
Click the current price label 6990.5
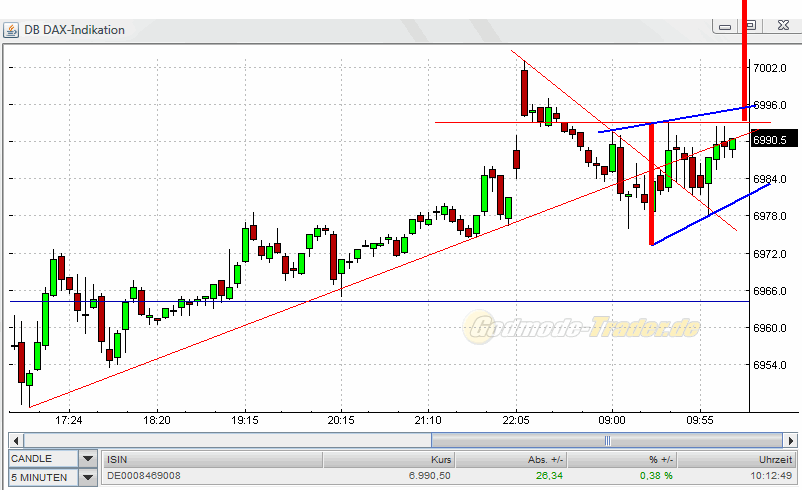[773, 140]
